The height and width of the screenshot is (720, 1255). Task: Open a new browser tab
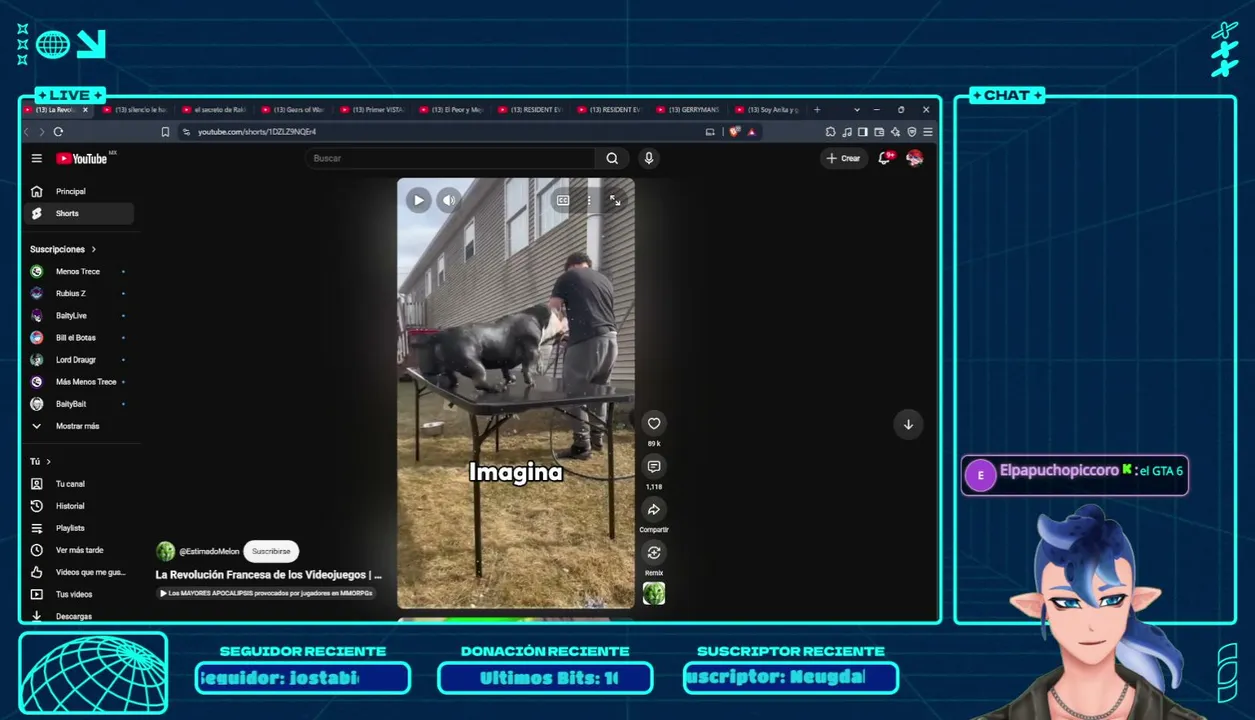(x=817, y=110)
